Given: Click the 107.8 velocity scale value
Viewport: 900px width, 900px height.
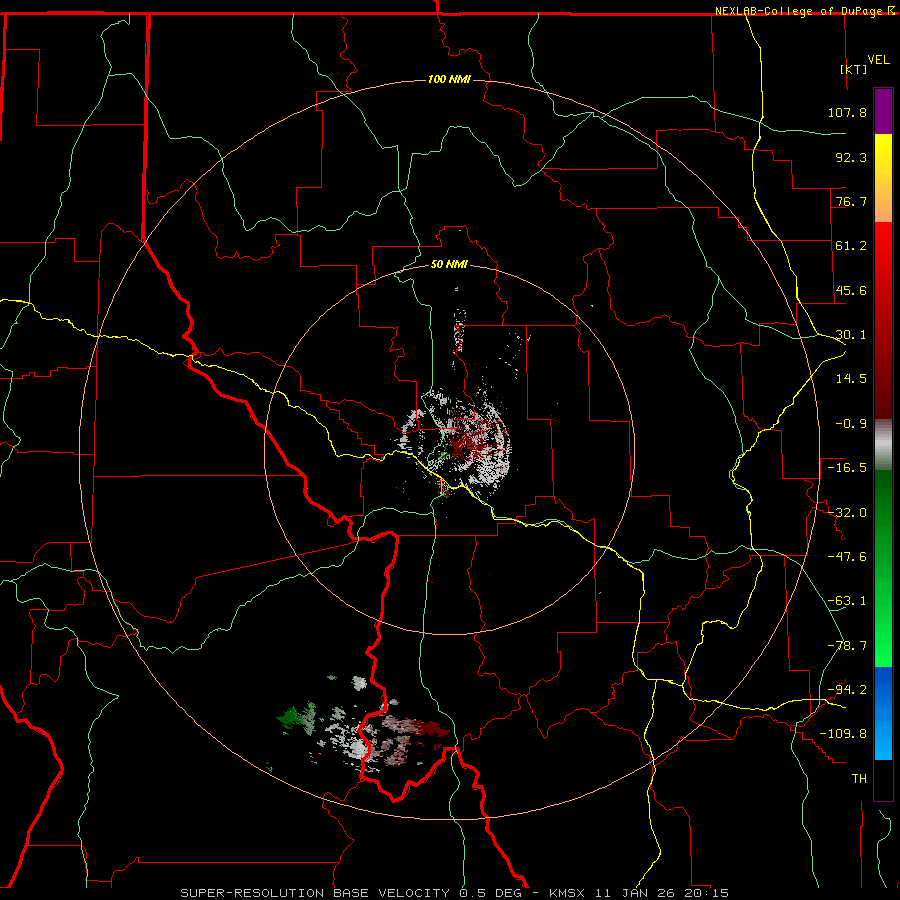Looking at the screenshot, I should (x=847, y=112).
